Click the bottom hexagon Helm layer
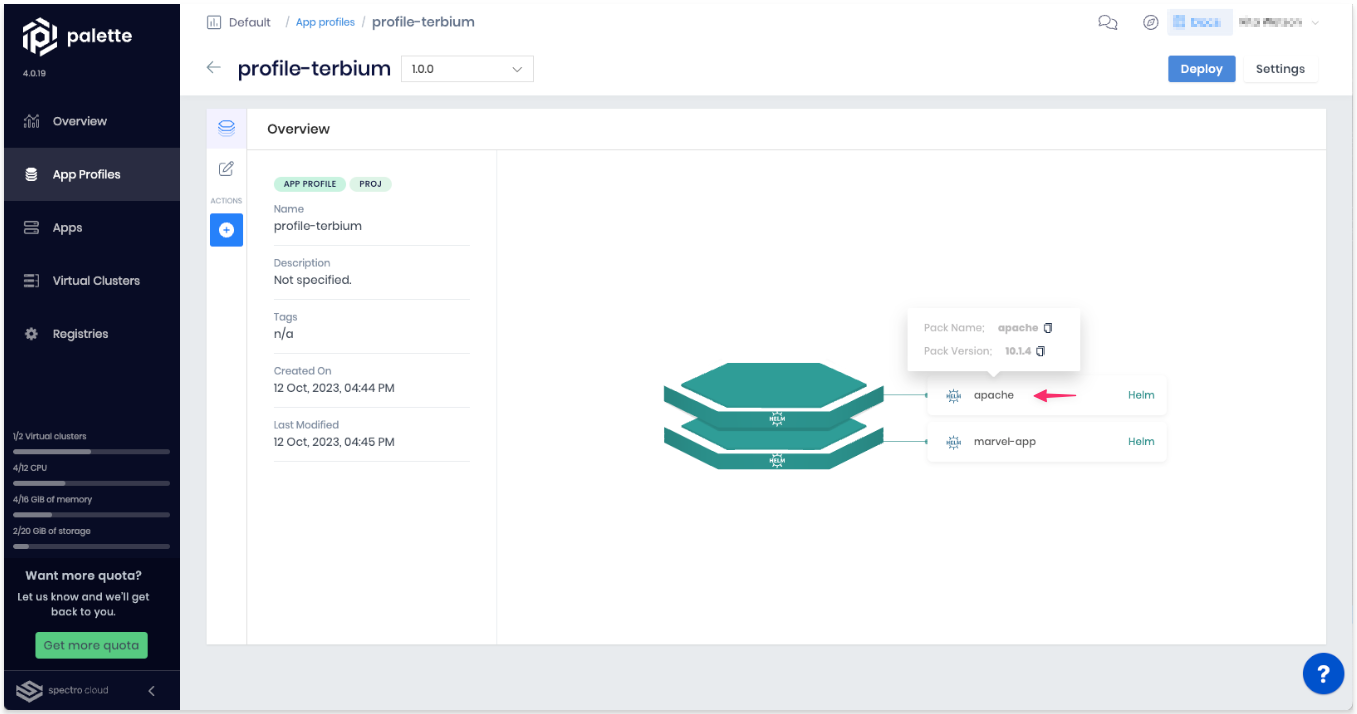This screenshot has width=1357, height=714. (774, 447)
